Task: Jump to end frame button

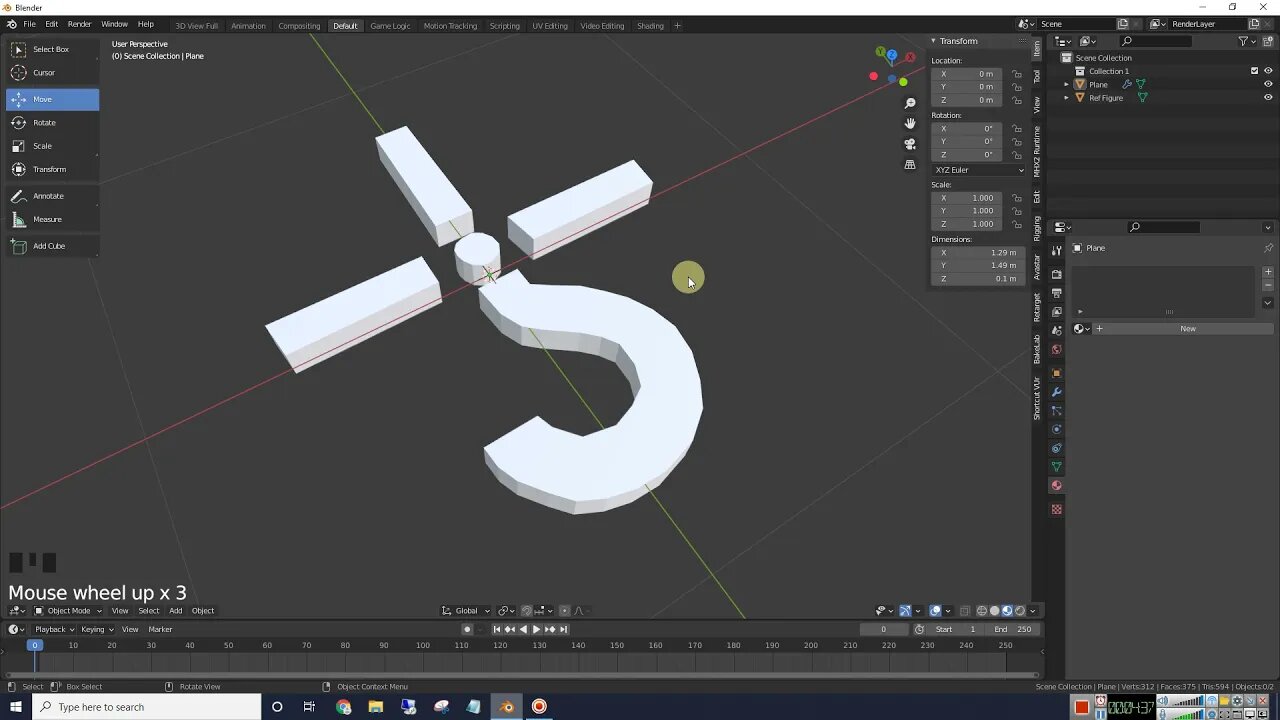Action: (x=563, y=629)
